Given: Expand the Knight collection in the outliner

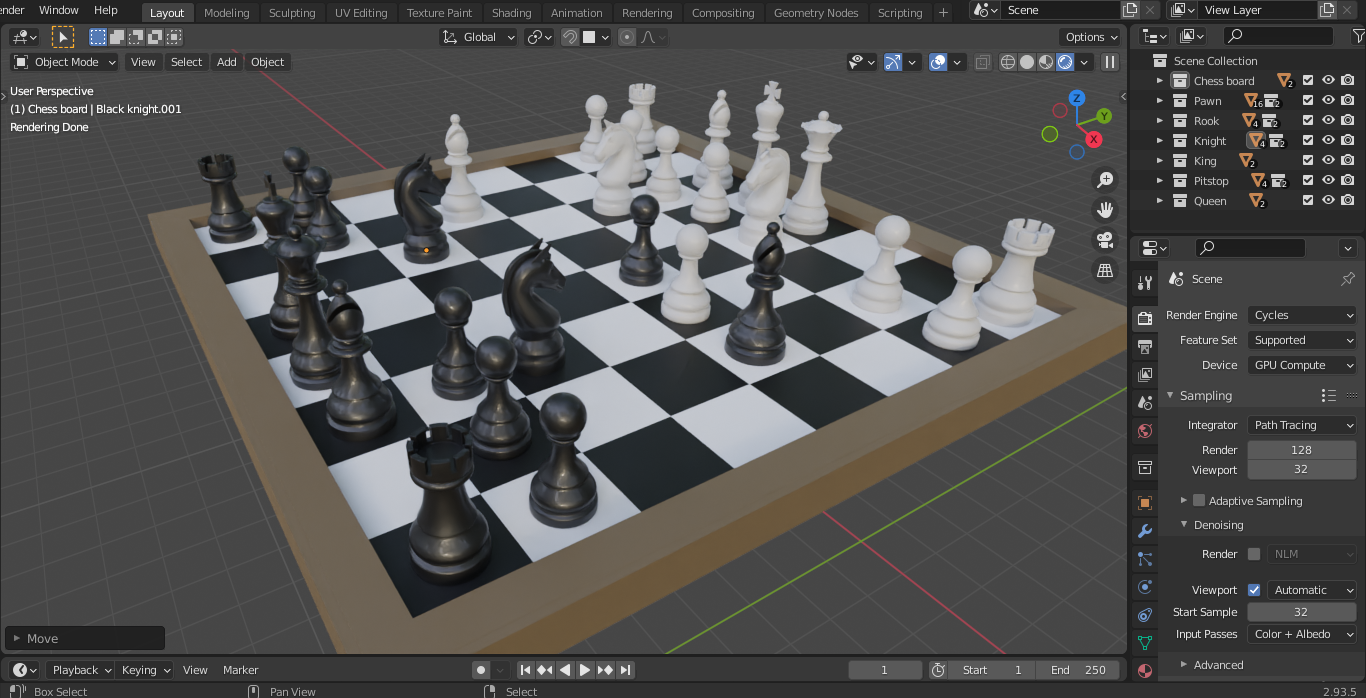Looking at the screenshot, I should point(1160,140).
